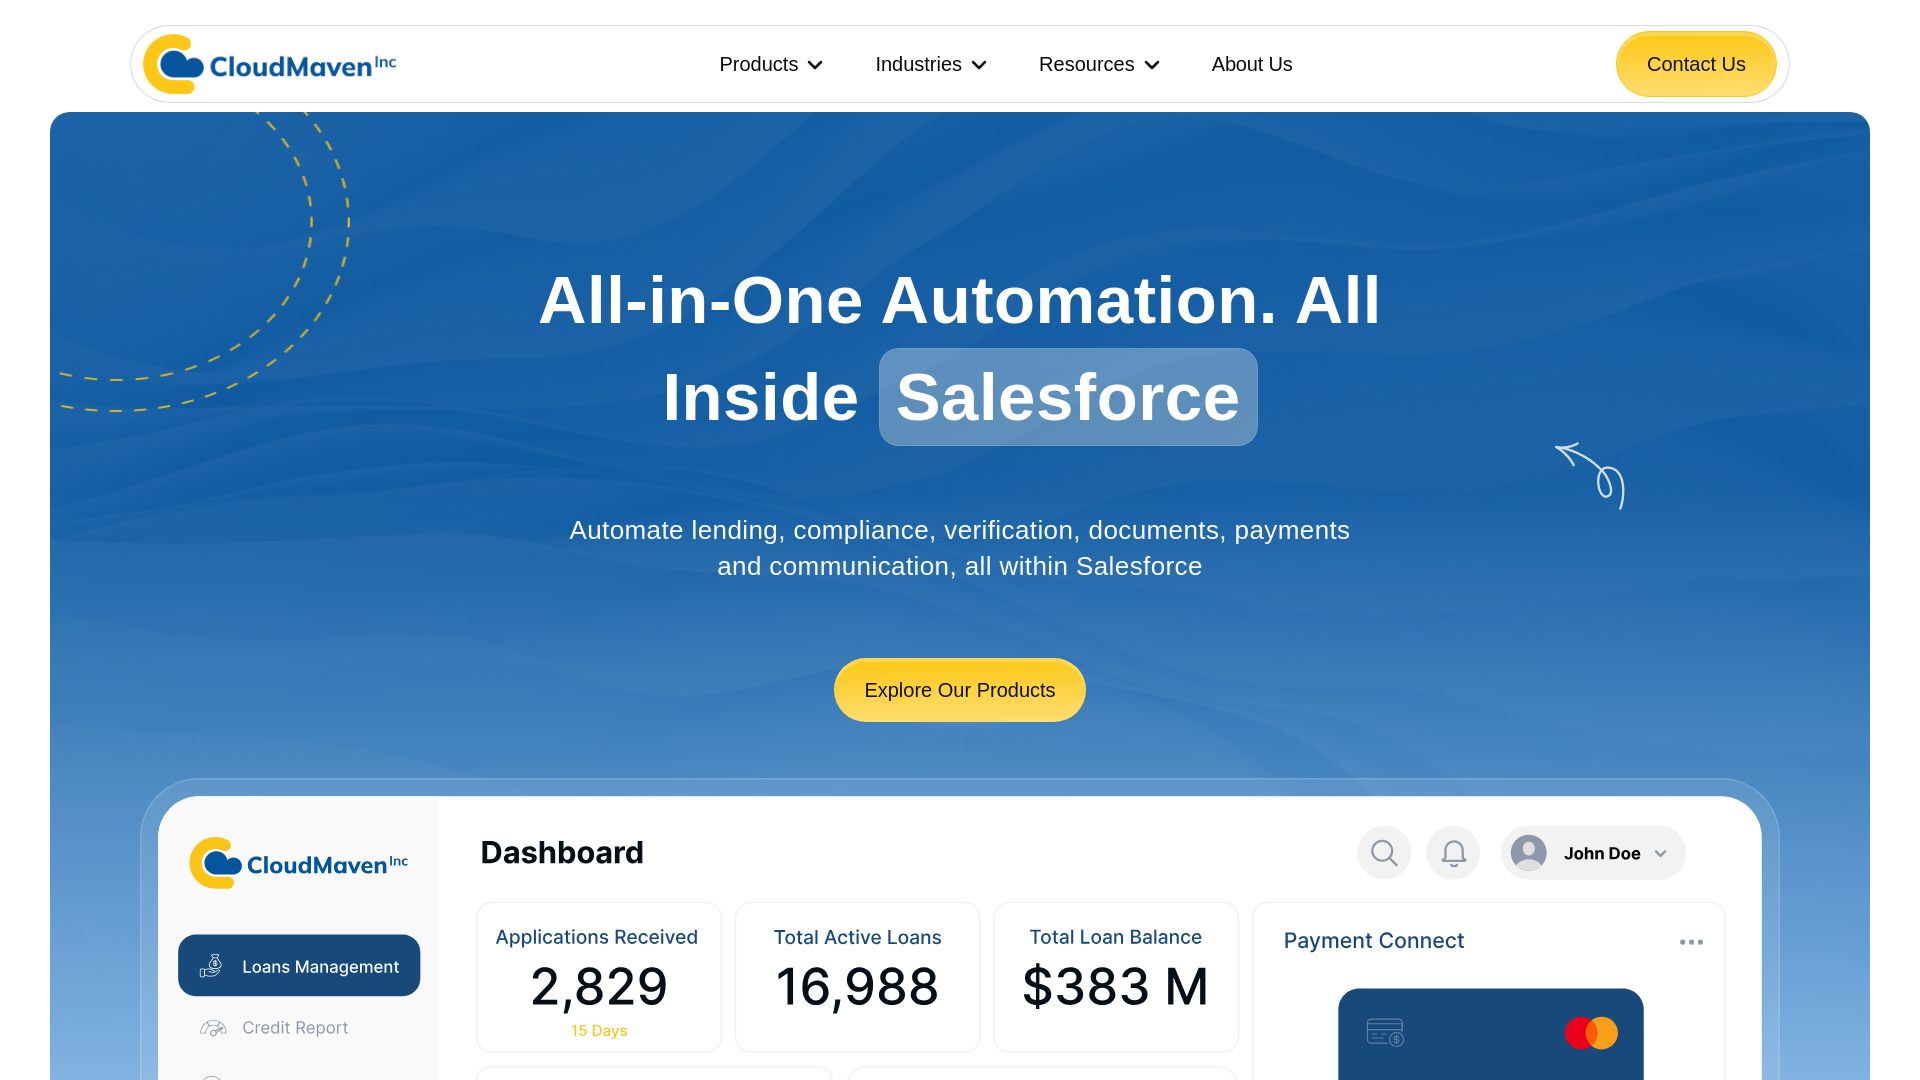Click the CloudMaven logo in the navbar

coord(270,64)
